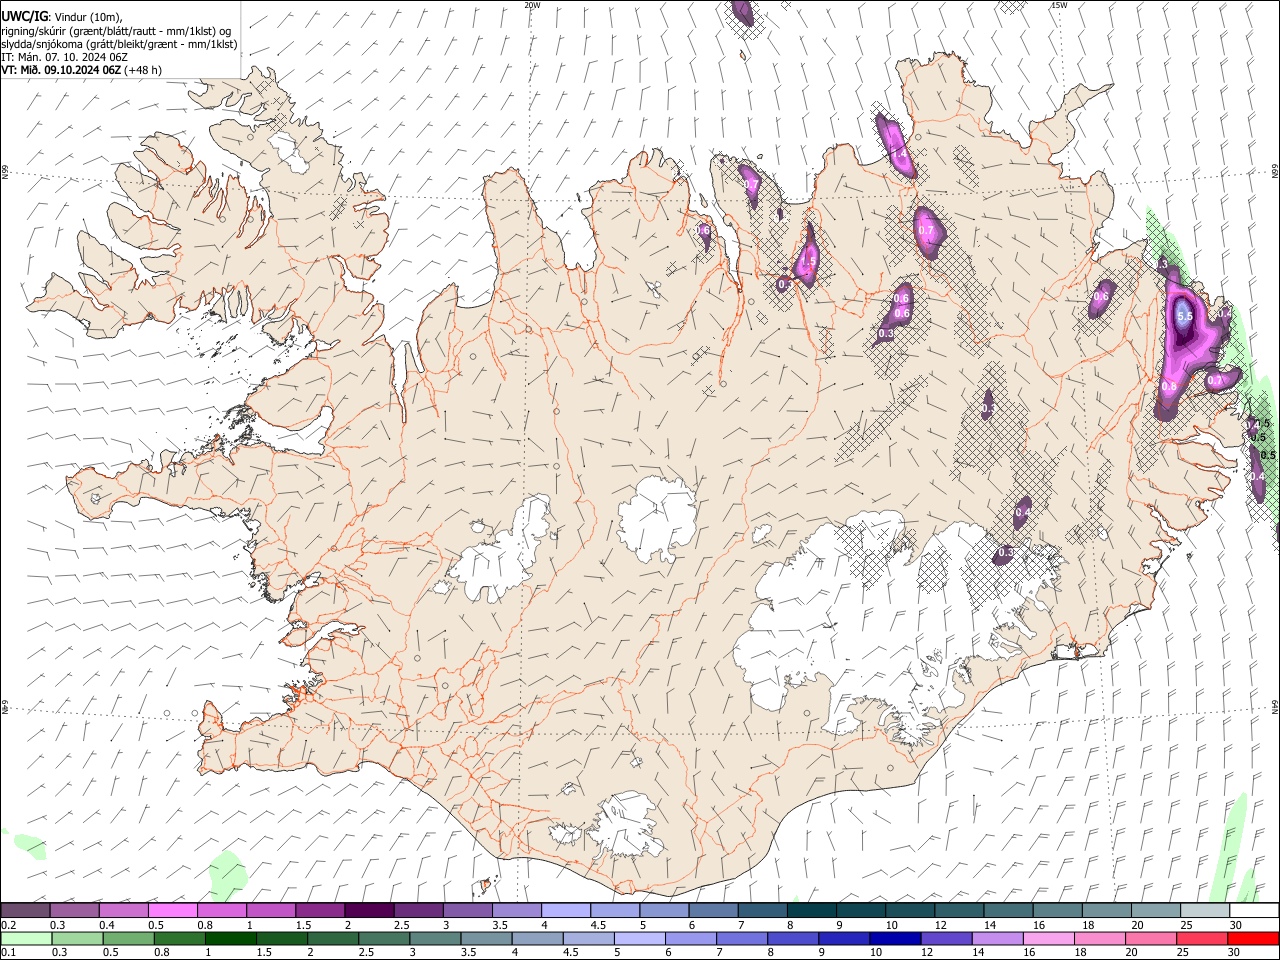This screenshot has width=1280, height=960.
Task: Click the '(+48 h)' forecast offset text
Action: [144, 70]
